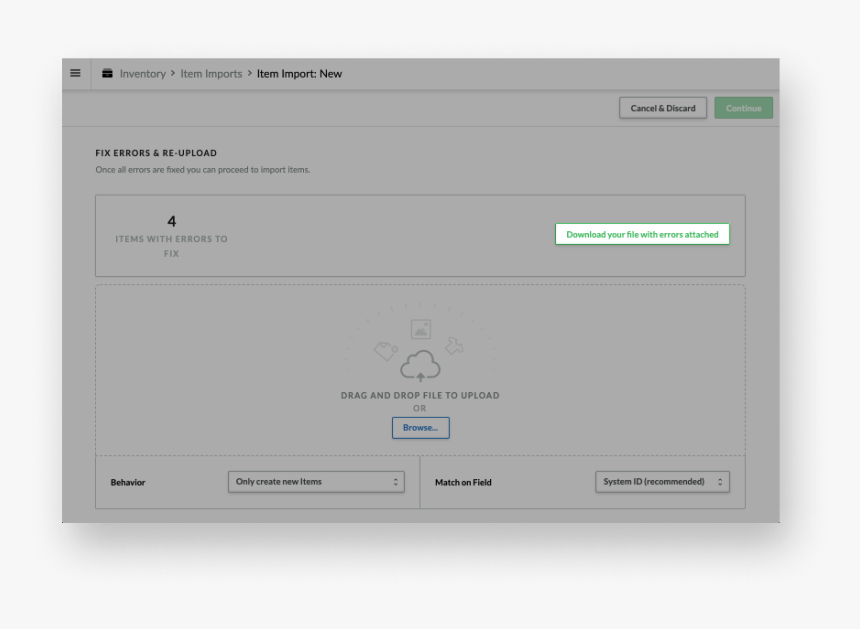Click the 'Match on Field' label
The image size is (860, 629).
[463, 483]
